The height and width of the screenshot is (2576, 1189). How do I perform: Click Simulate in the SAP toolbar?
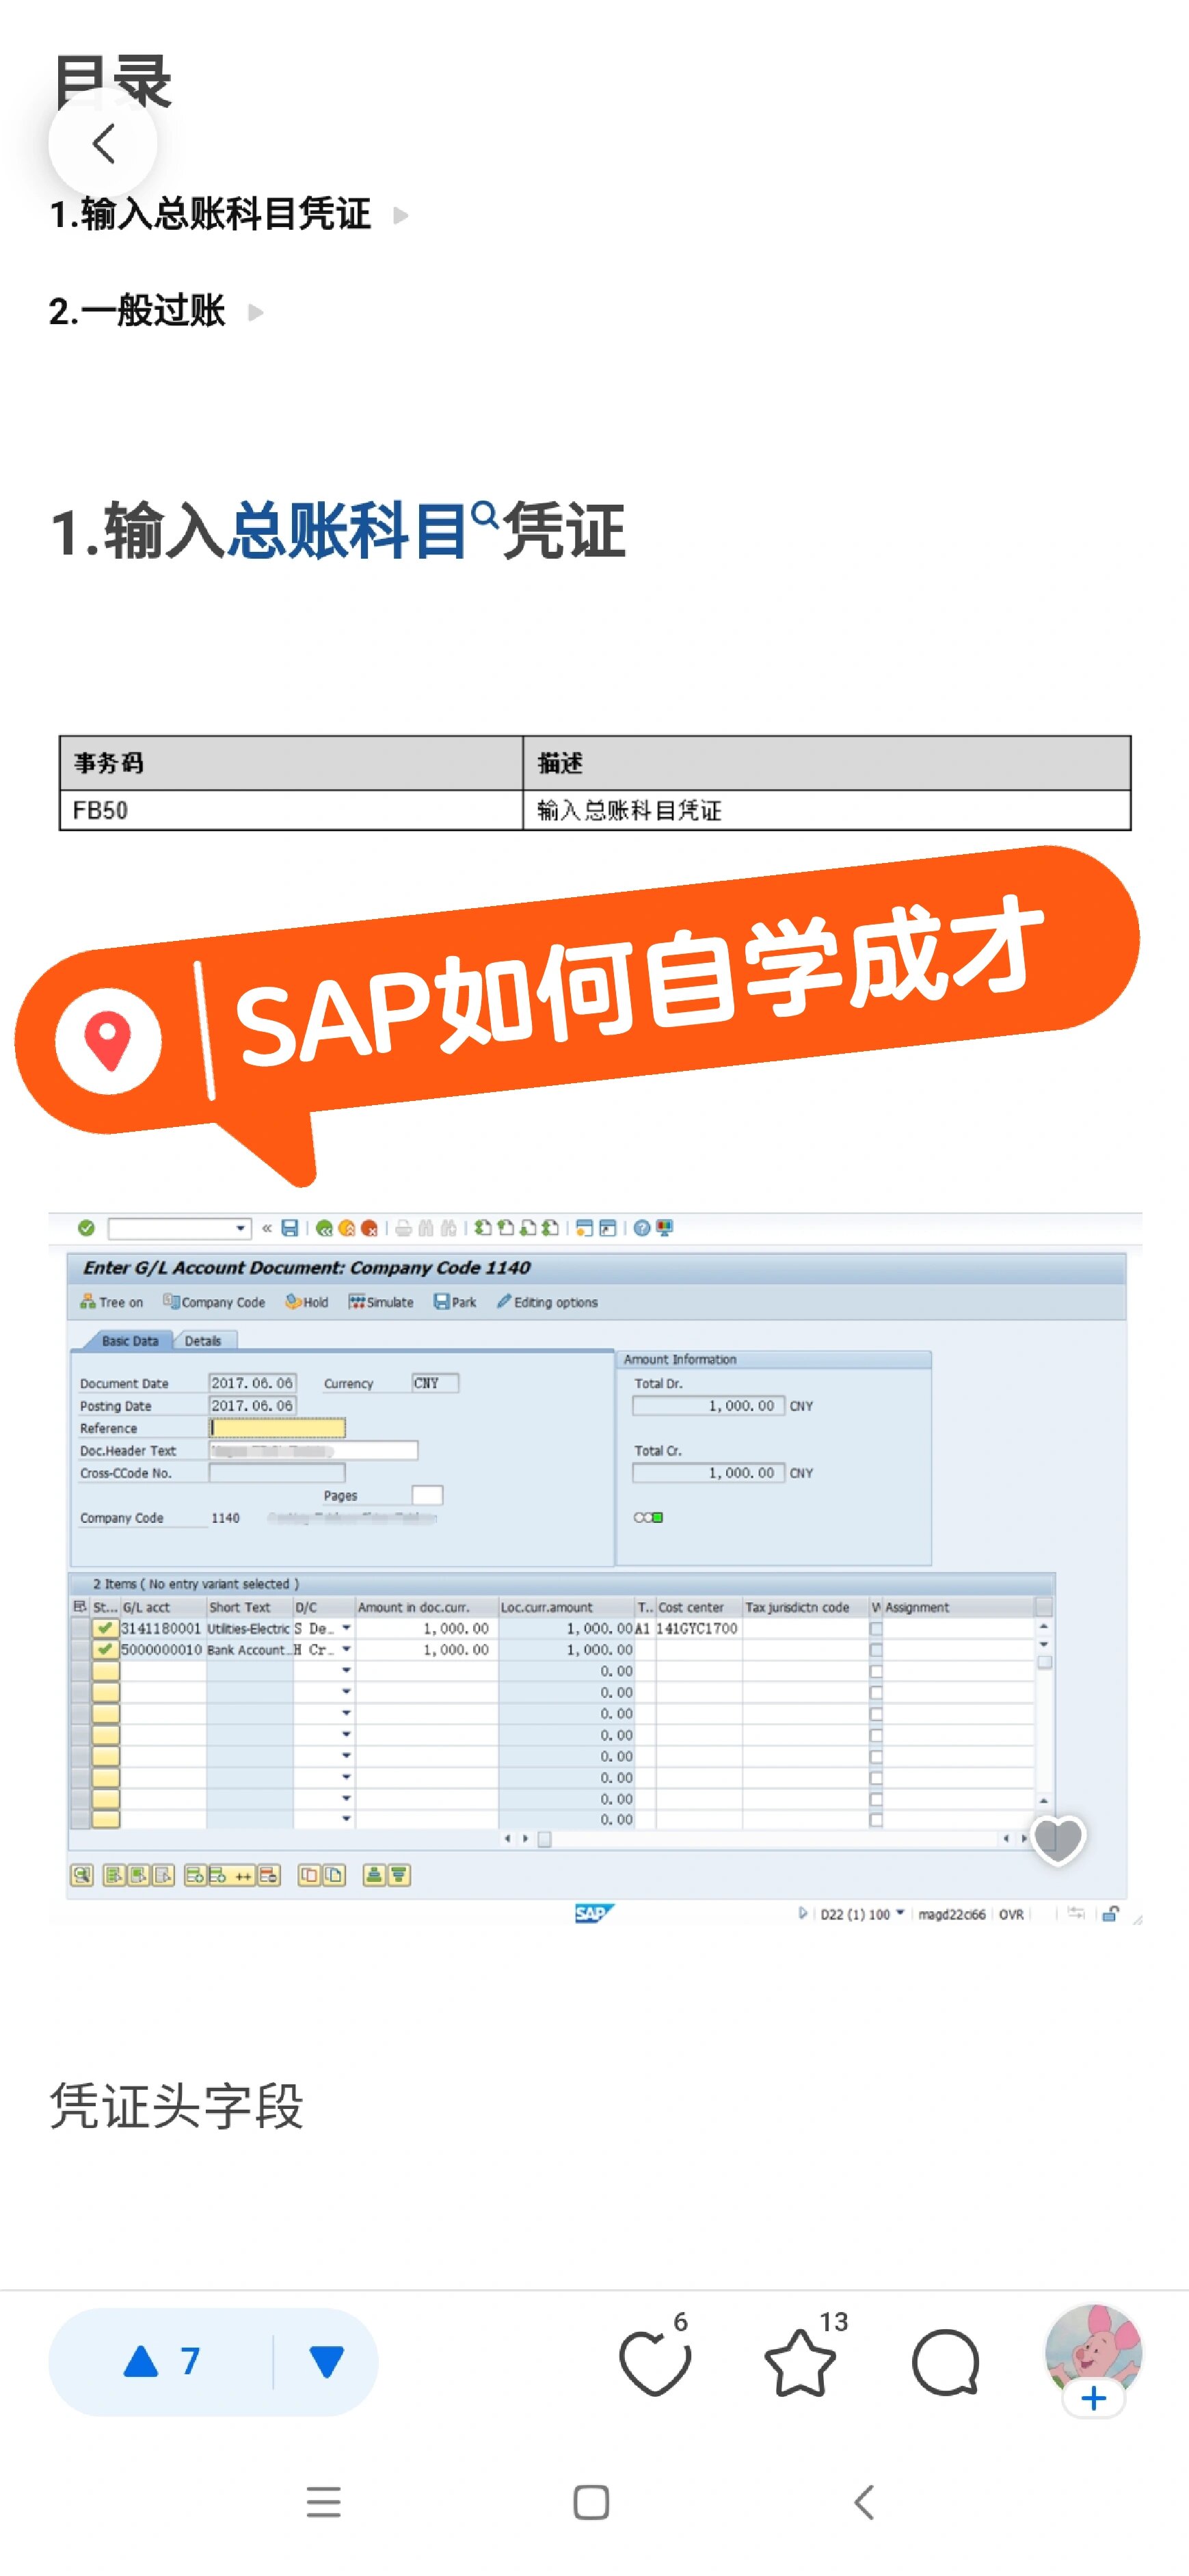(x=381, y=1302)
